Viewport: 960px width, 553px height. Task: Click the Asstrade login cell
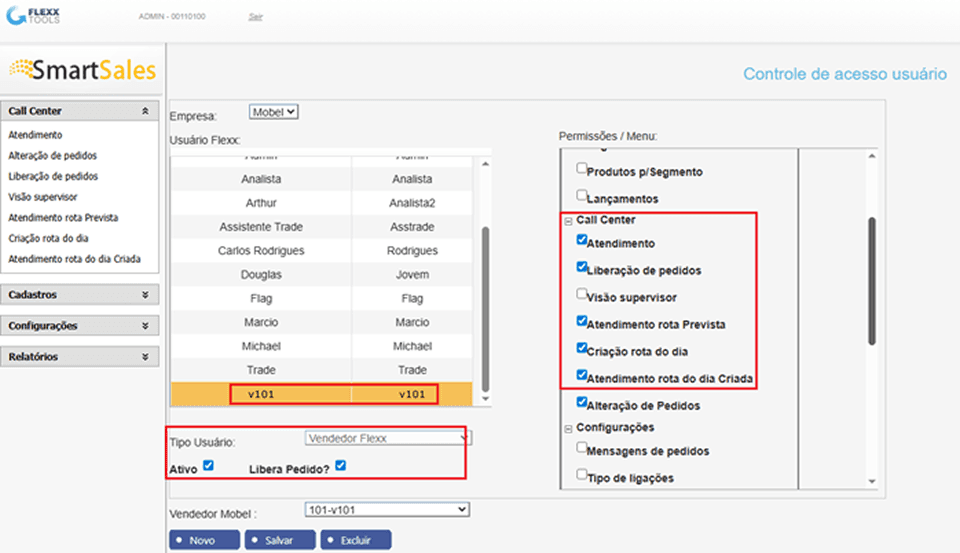tap(412, 227)
